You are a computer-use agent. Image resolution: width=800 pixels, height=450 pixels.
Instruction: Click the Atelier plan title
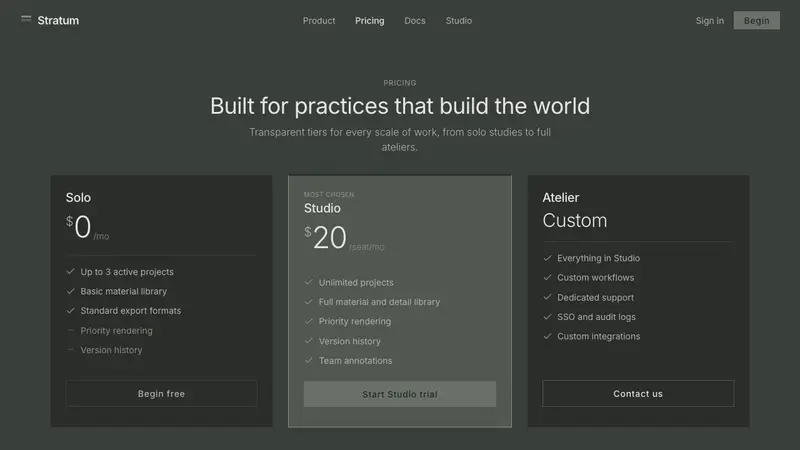pyautogui.click(x=561, y=197)
